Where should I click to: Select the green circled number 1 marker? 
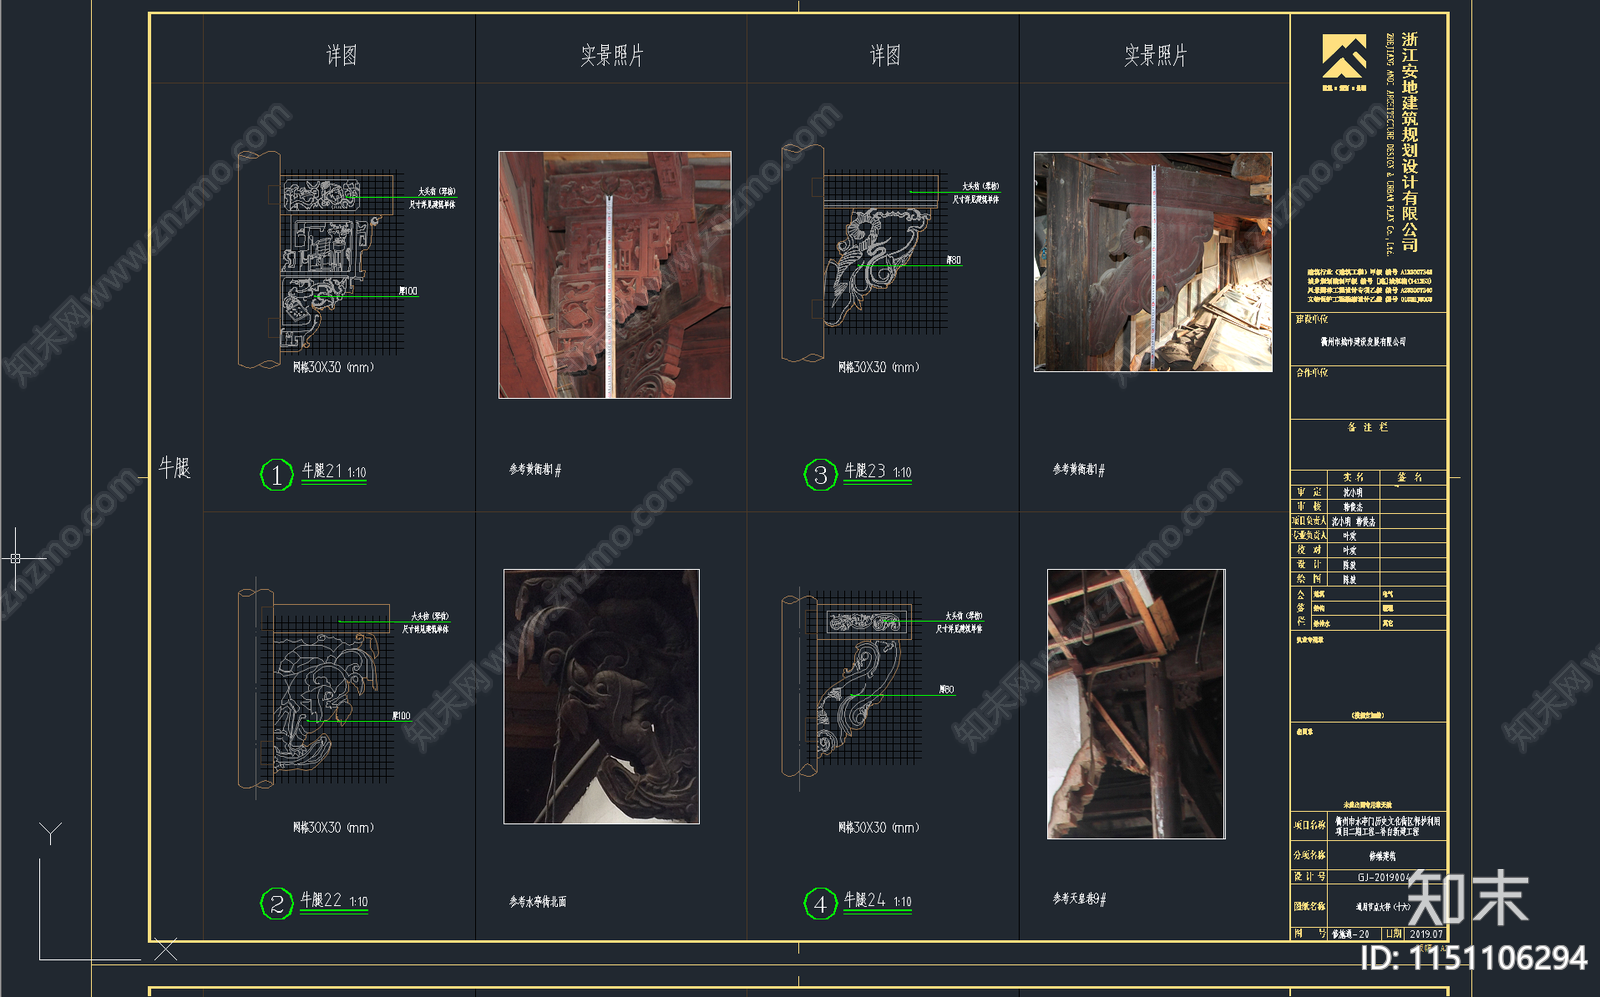pos(277,475)
